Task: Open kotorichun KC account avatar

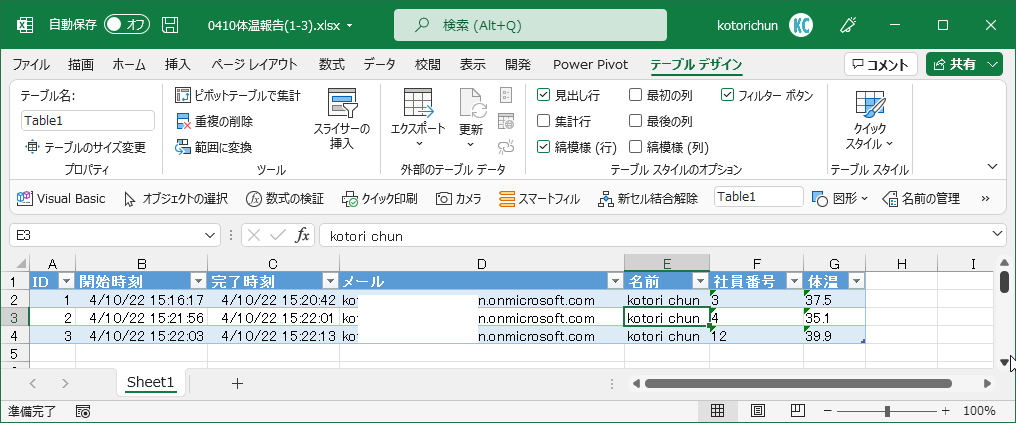Action: 801,25
